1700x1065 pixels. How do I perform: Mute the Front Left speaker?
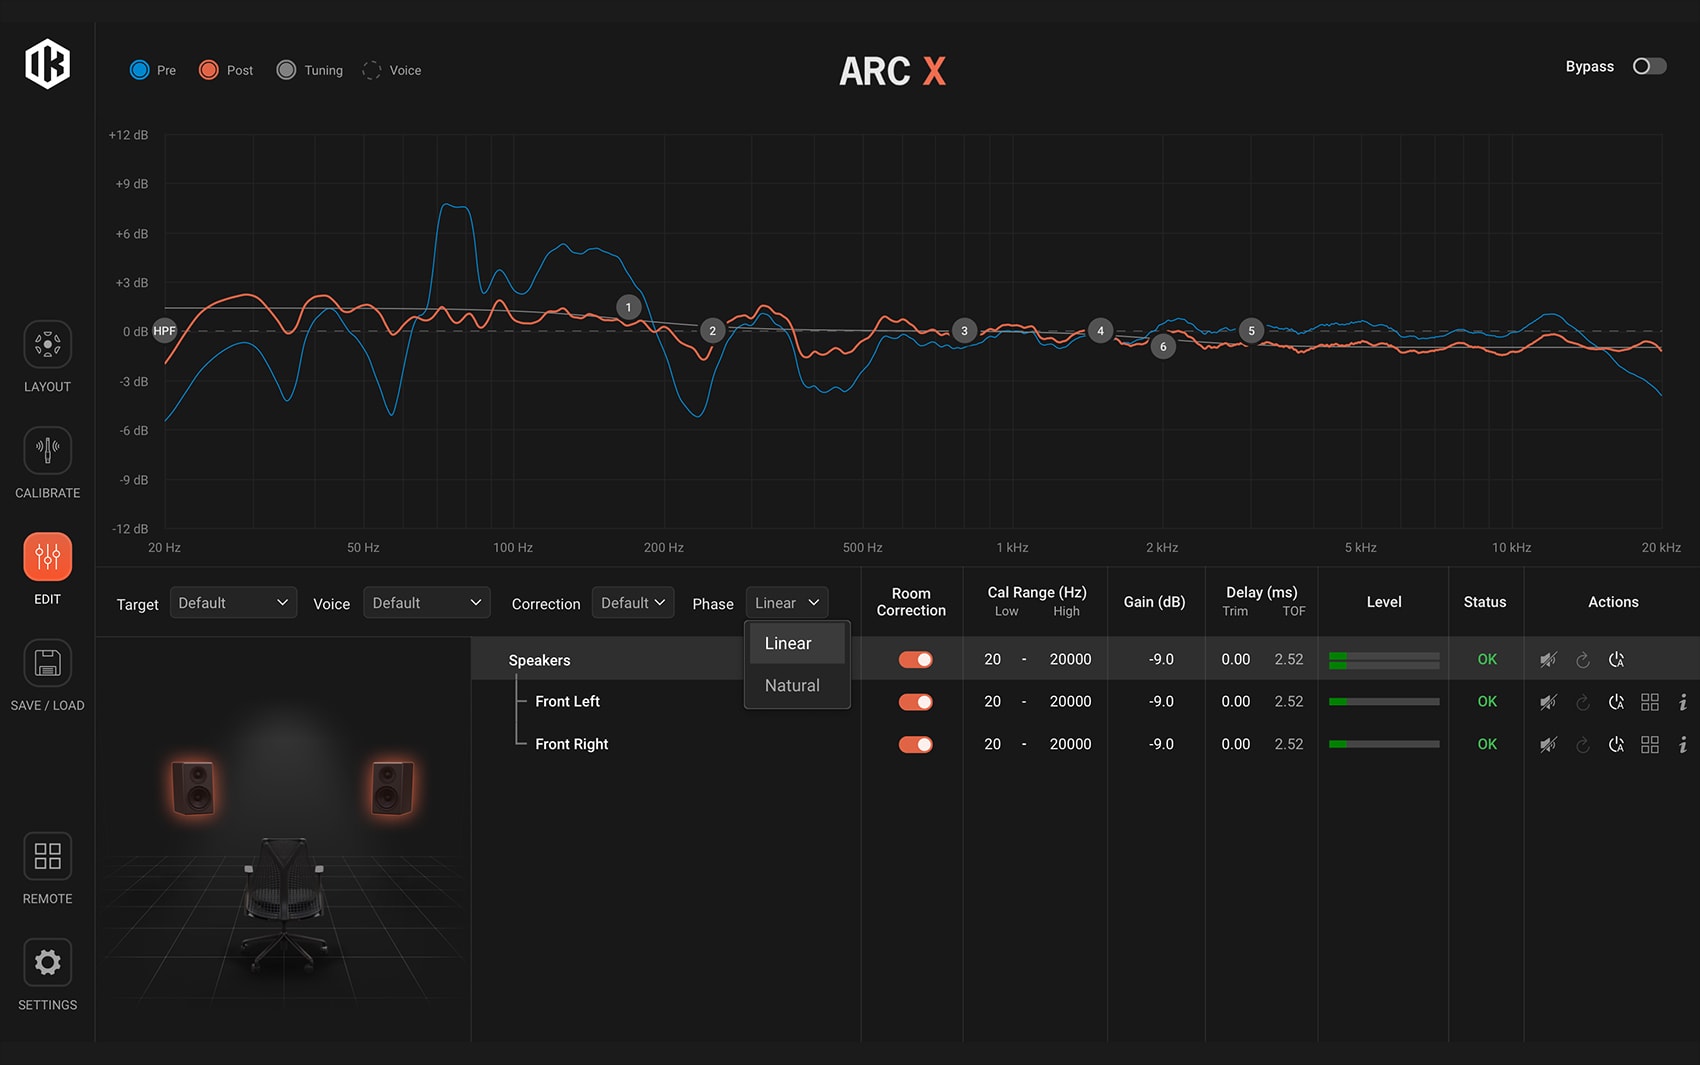point(1548,702)
